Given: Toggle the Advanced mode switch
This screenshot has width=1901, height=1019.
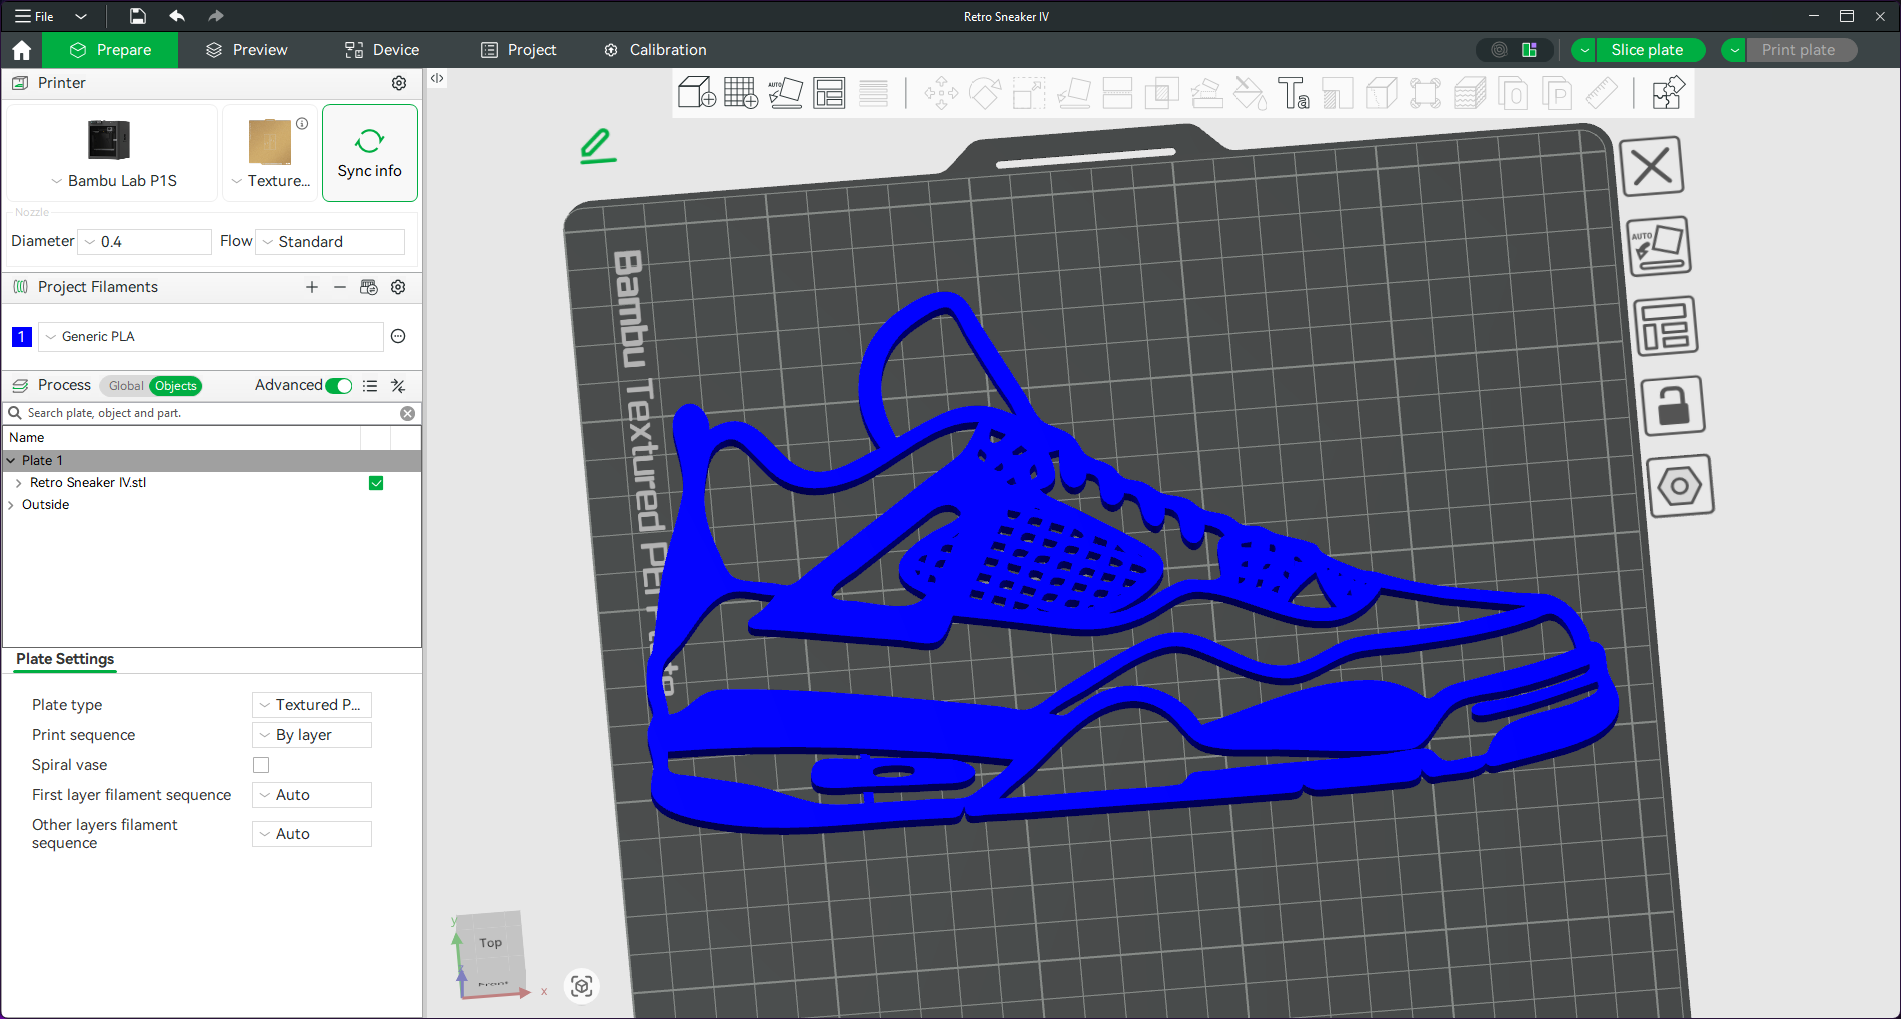Looking at the screenshot, I should click(x=339, y=386).
